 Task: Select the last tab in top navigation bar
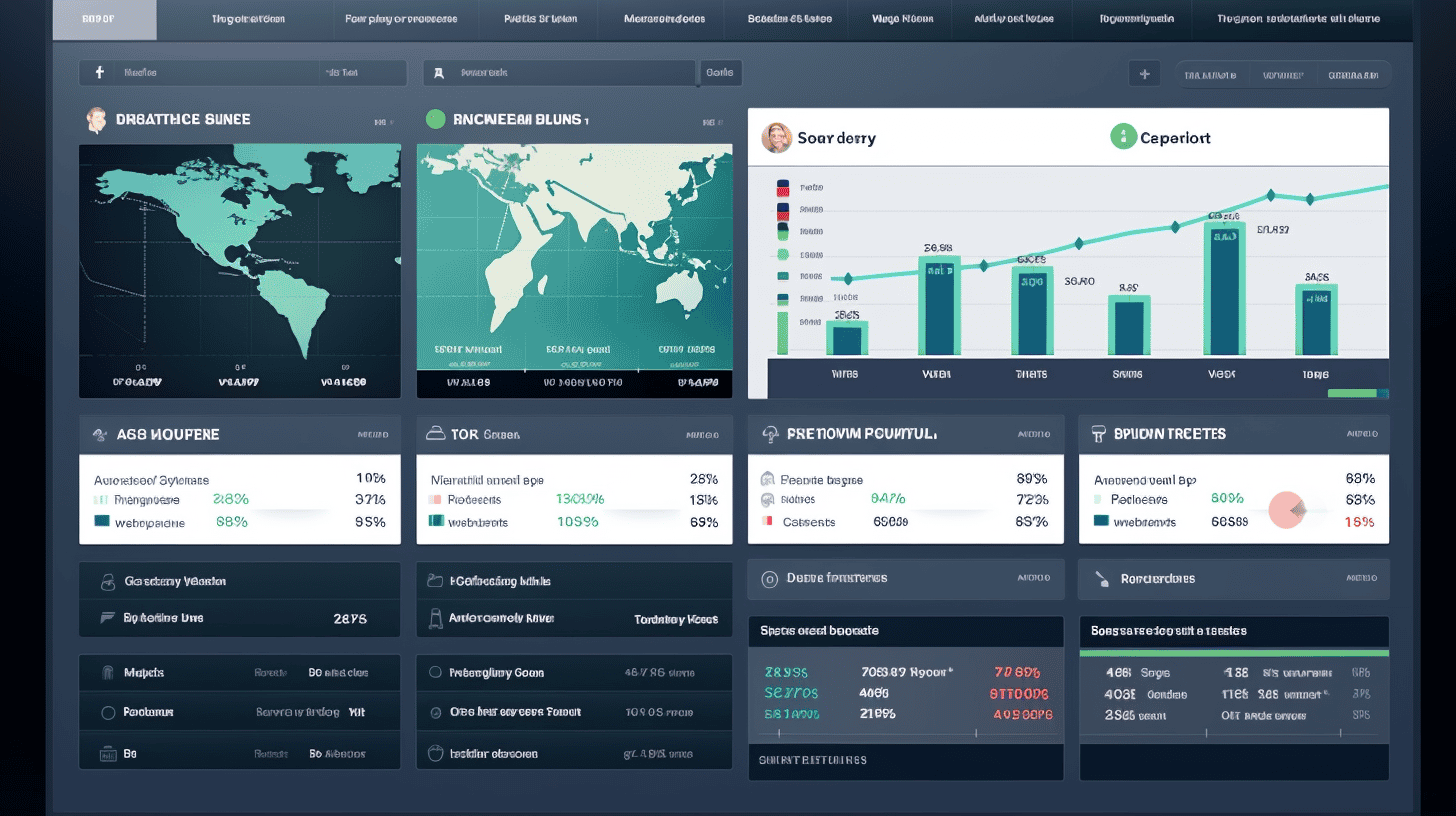[1298, 19]
